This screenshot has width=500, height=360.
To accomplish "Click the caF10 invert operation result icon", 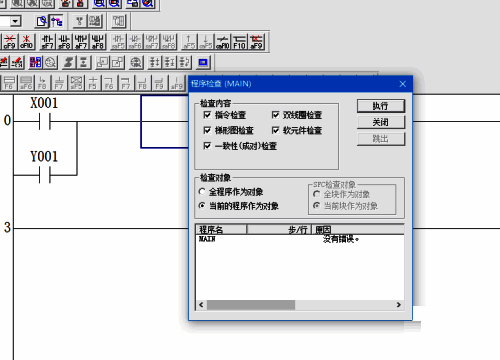I will click(x=223, y=42).
